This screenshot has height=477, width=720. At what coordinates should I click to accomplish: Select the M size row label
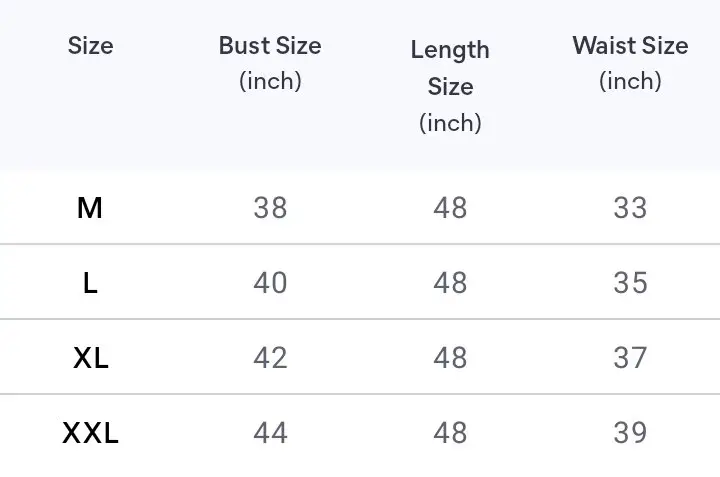[x=90, y=208]
